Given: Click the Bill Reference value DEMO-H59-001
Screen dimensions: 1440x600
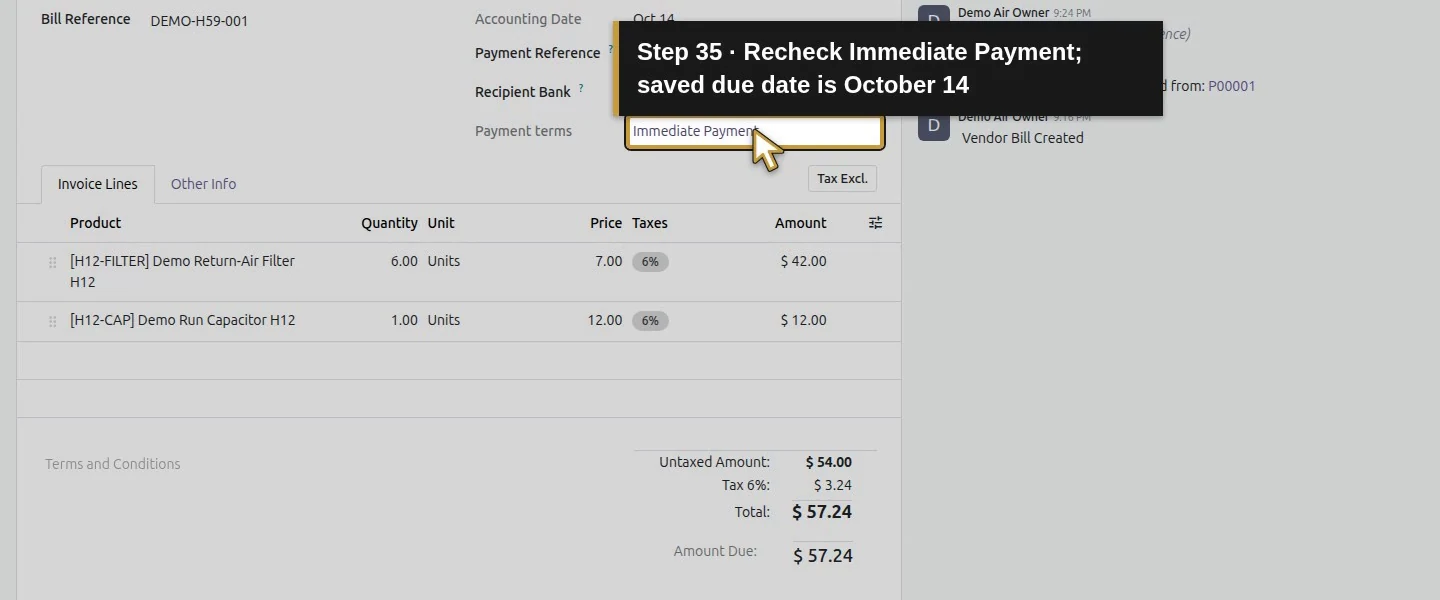Looking at the screenshot, I should click(199, 21).
